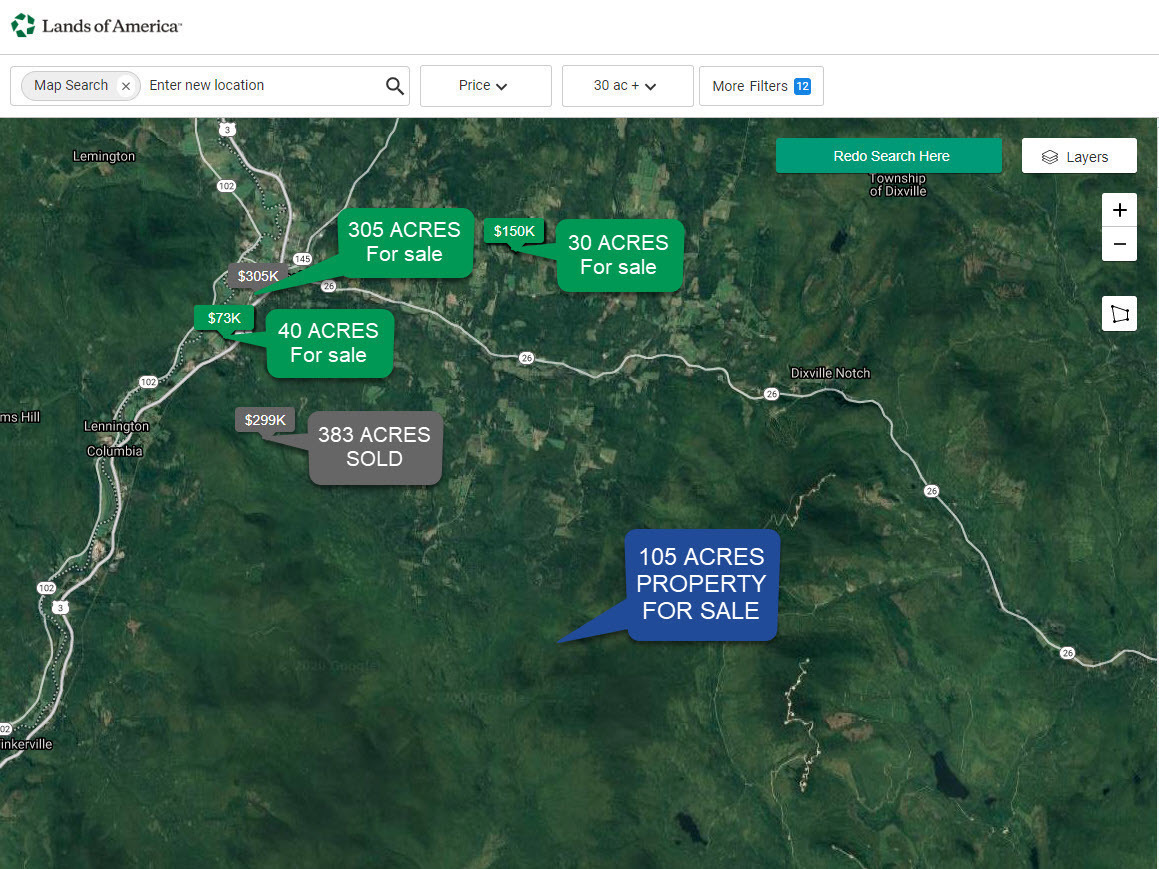Screen dimensions: 1159x869
Task: Click the Route 145 shield marker
Action: coord(302,259)
